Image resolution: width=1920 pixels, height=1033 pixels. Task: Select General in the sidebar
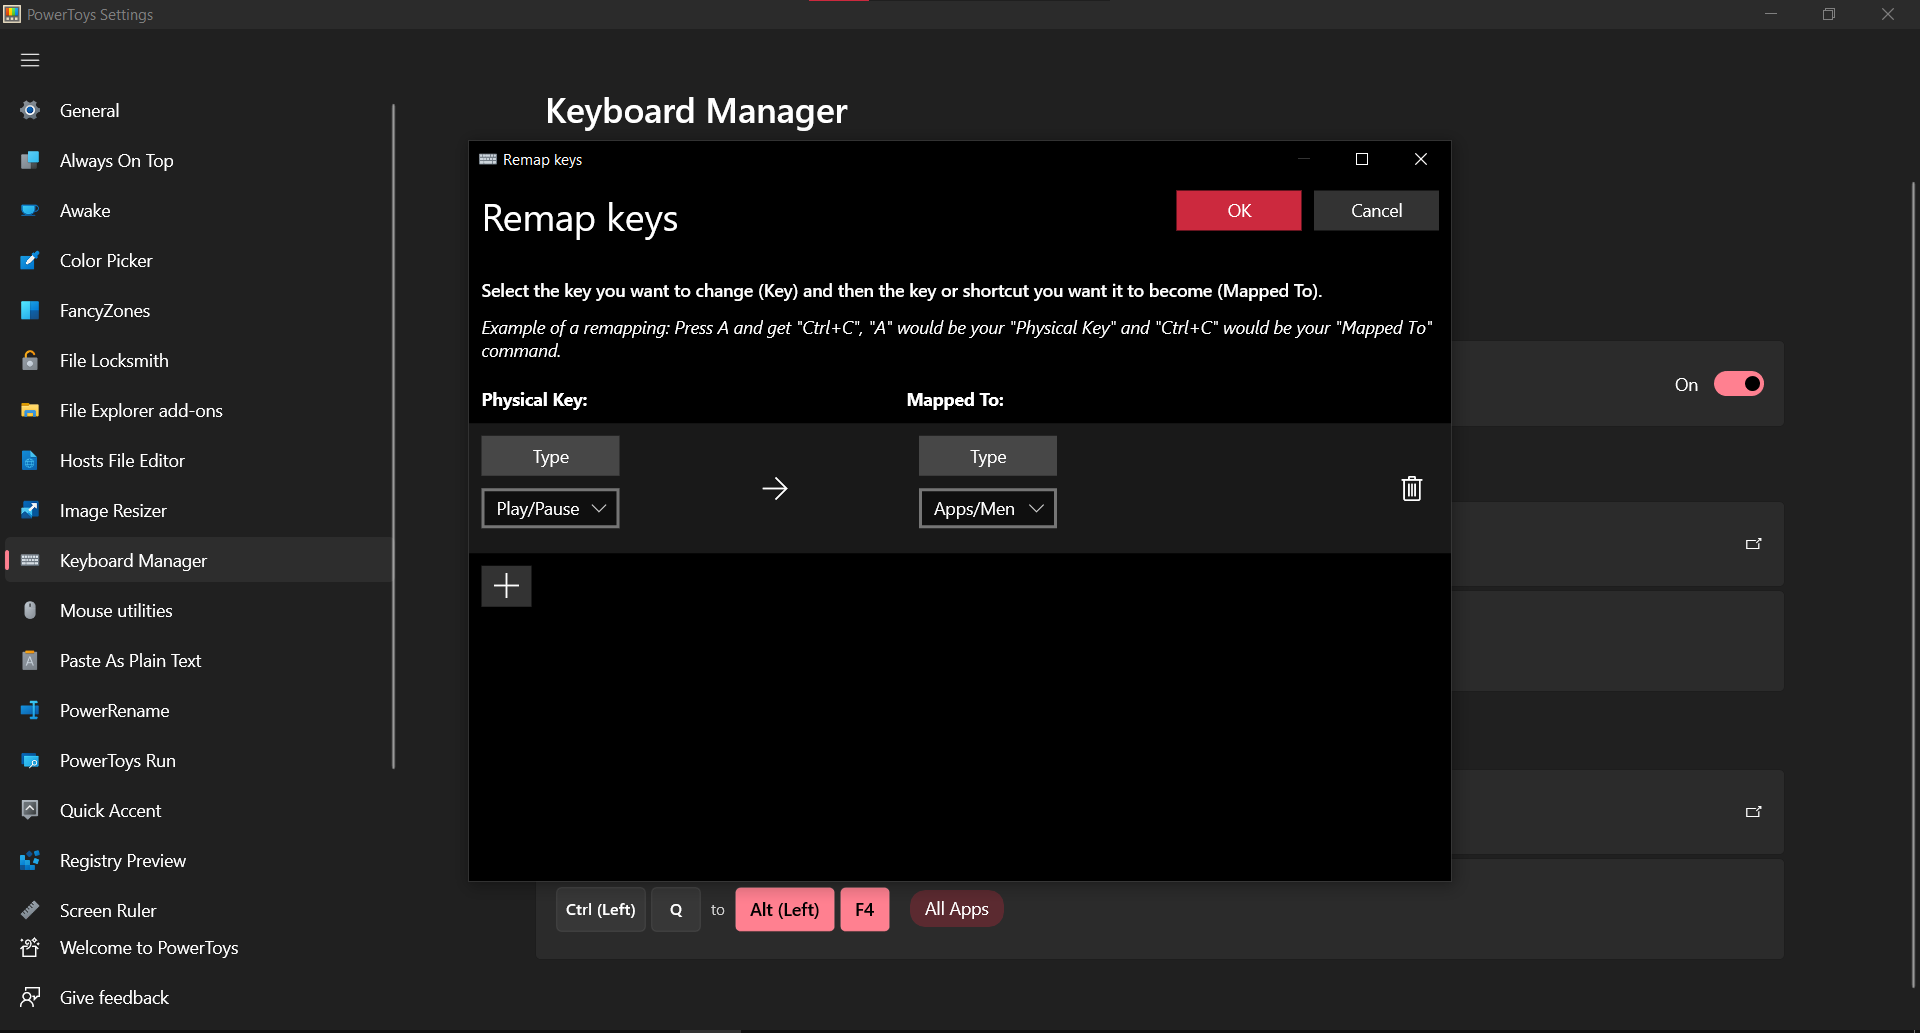click(x=198, y=110)
